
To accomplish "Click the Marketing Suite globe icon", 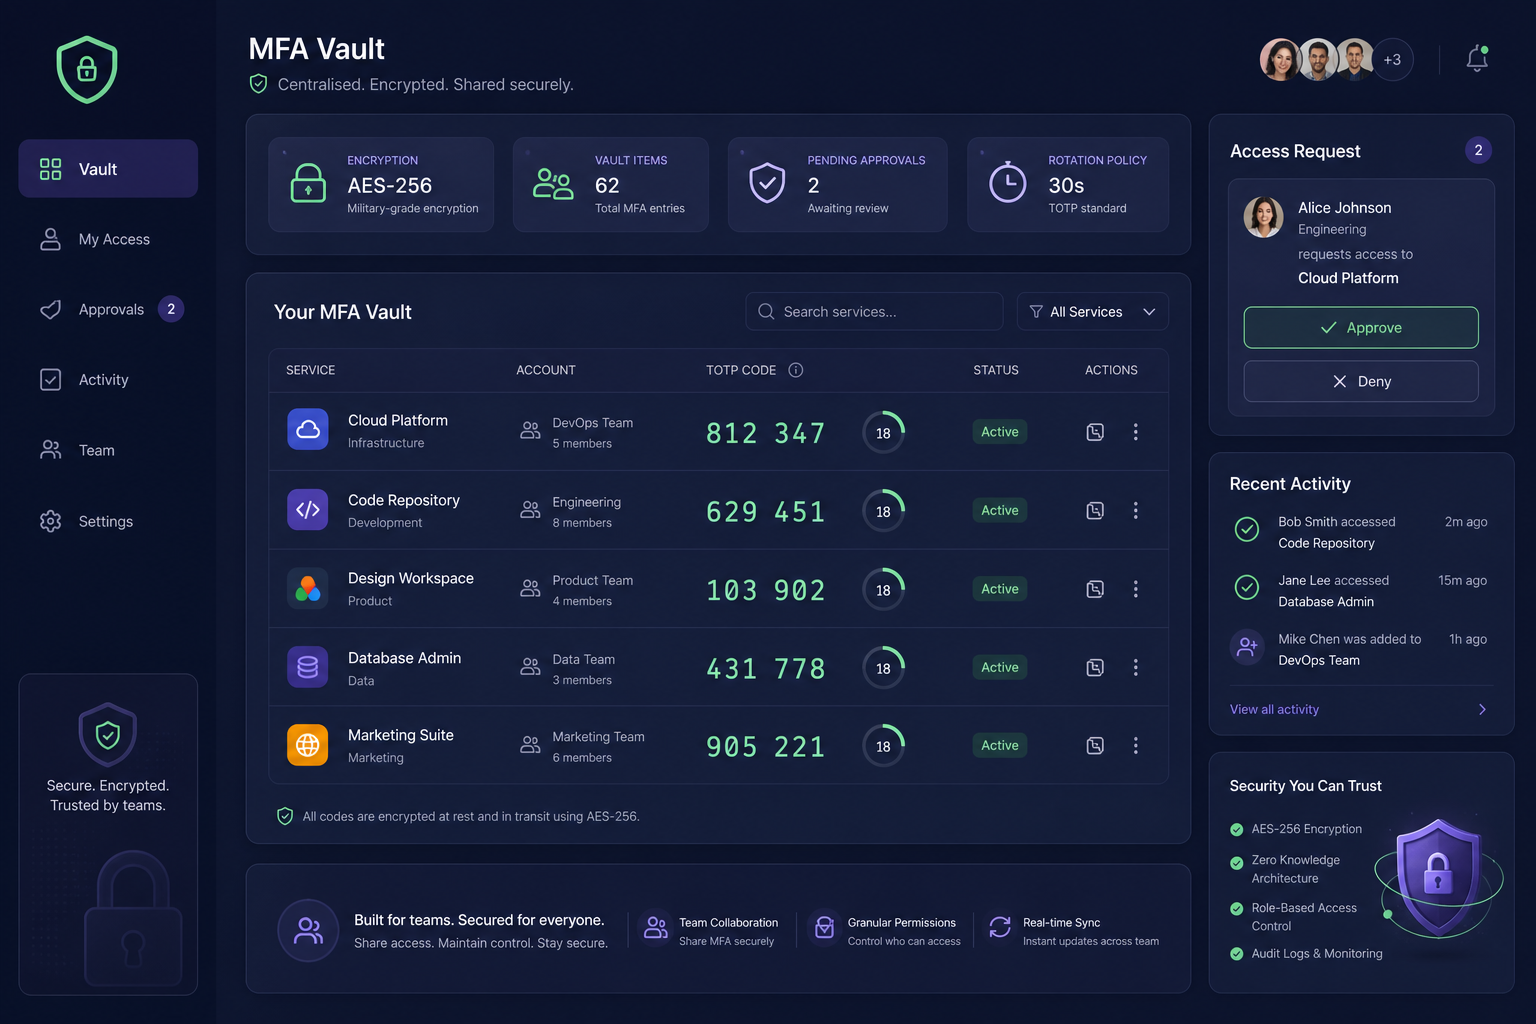I will click(x=308, y=745).
